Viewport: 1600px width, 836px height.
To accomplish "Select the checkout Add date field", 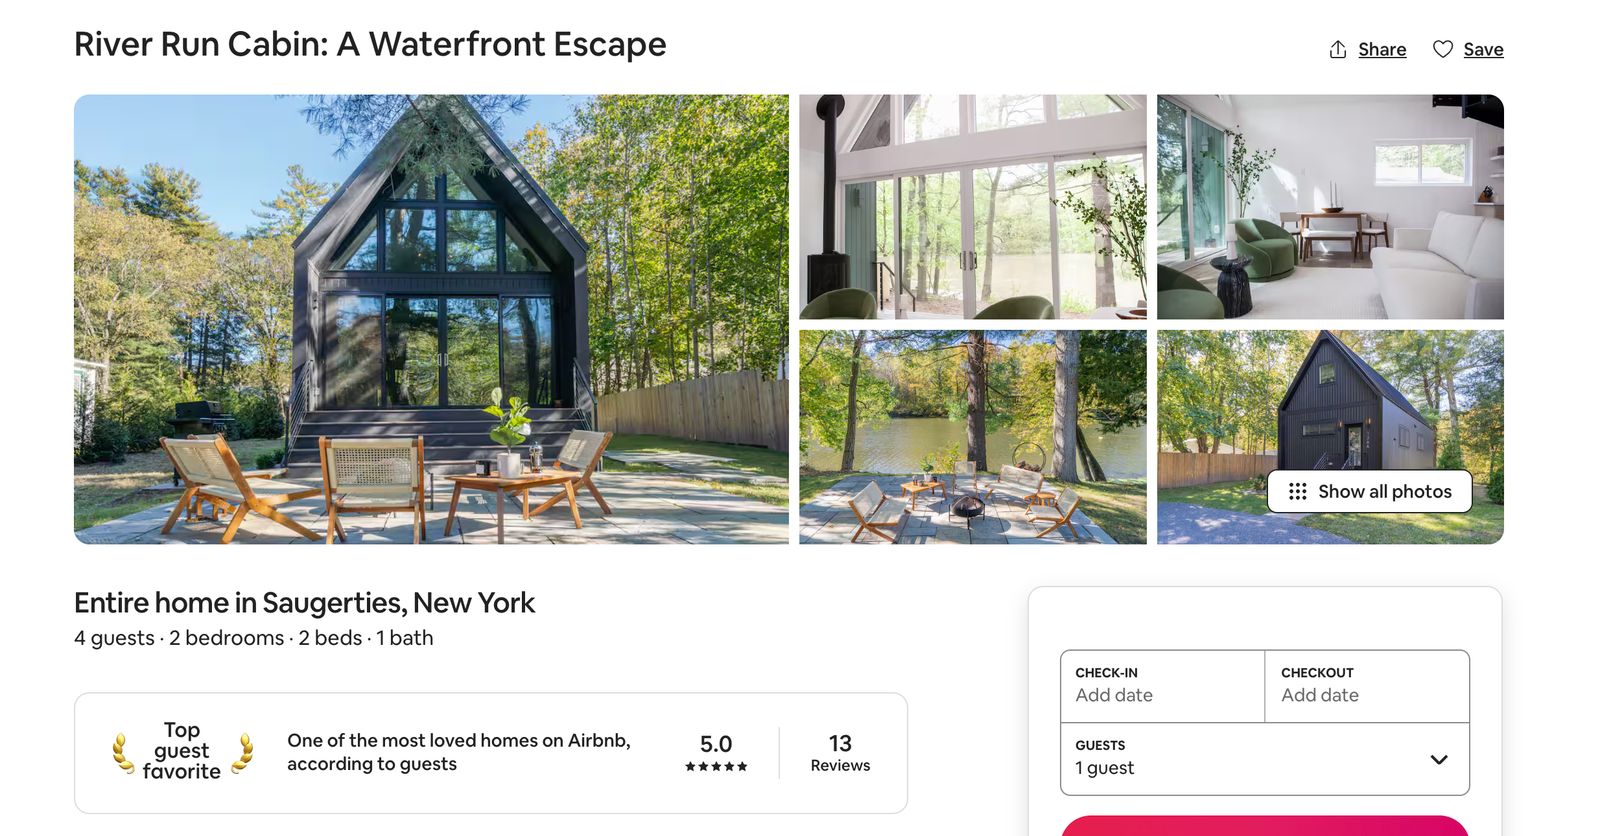I will [1367, 686].
